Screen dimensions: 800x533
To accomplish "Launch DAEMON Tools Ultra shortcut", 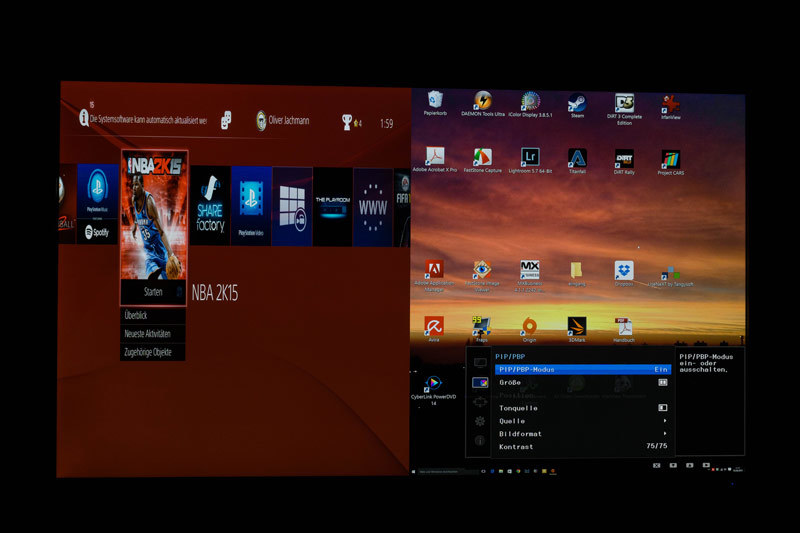I will 483,104.
